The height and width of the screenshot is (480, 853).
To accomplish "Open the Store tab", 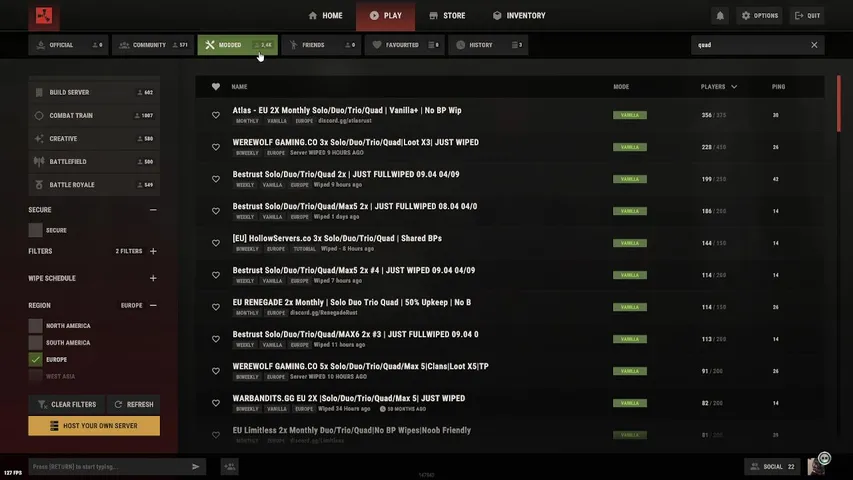I will (x=447, y=16).
